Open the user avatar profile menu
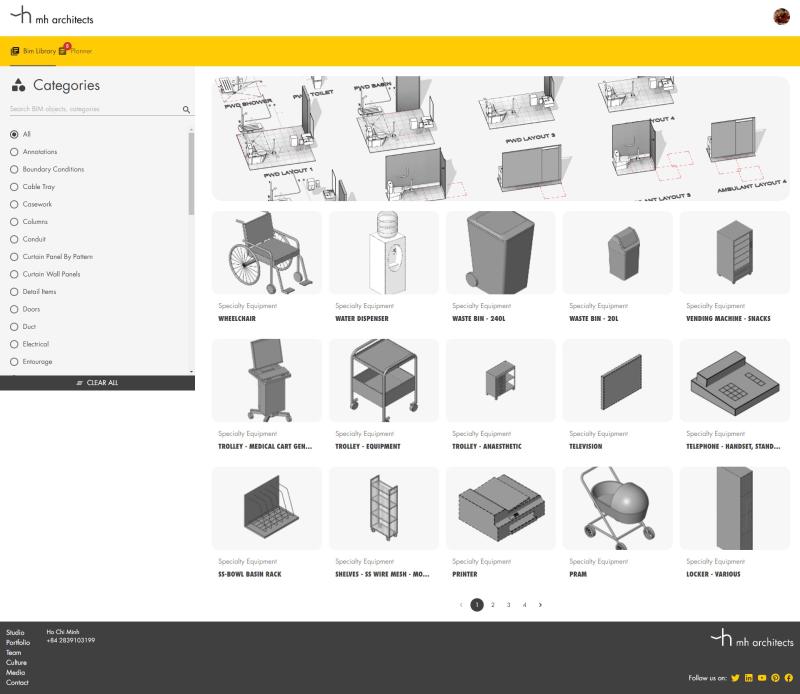 tap(781, 17)
